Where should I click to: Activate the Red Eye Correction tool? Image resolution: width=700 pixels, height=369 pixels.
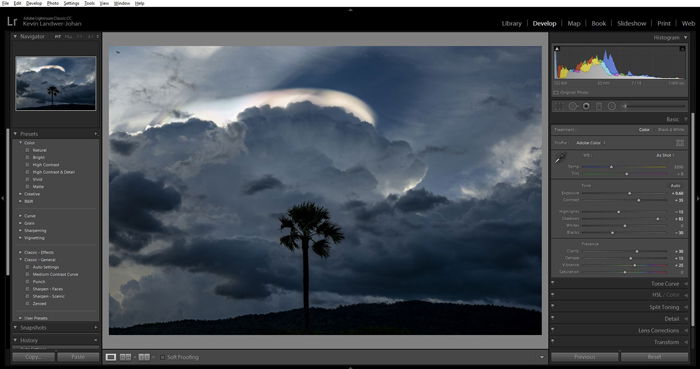click(586, 106)
